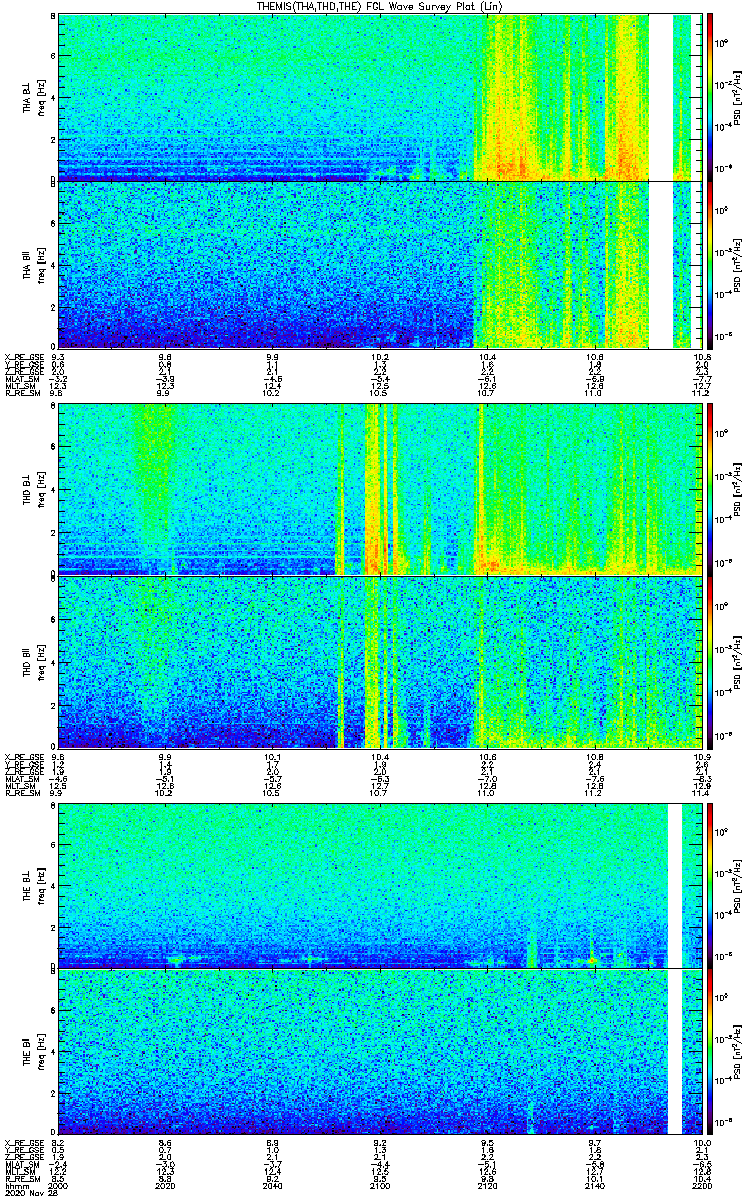Click the color bar beside THD B∥ panel
750x1200 pixels.
tap(710, 662)
